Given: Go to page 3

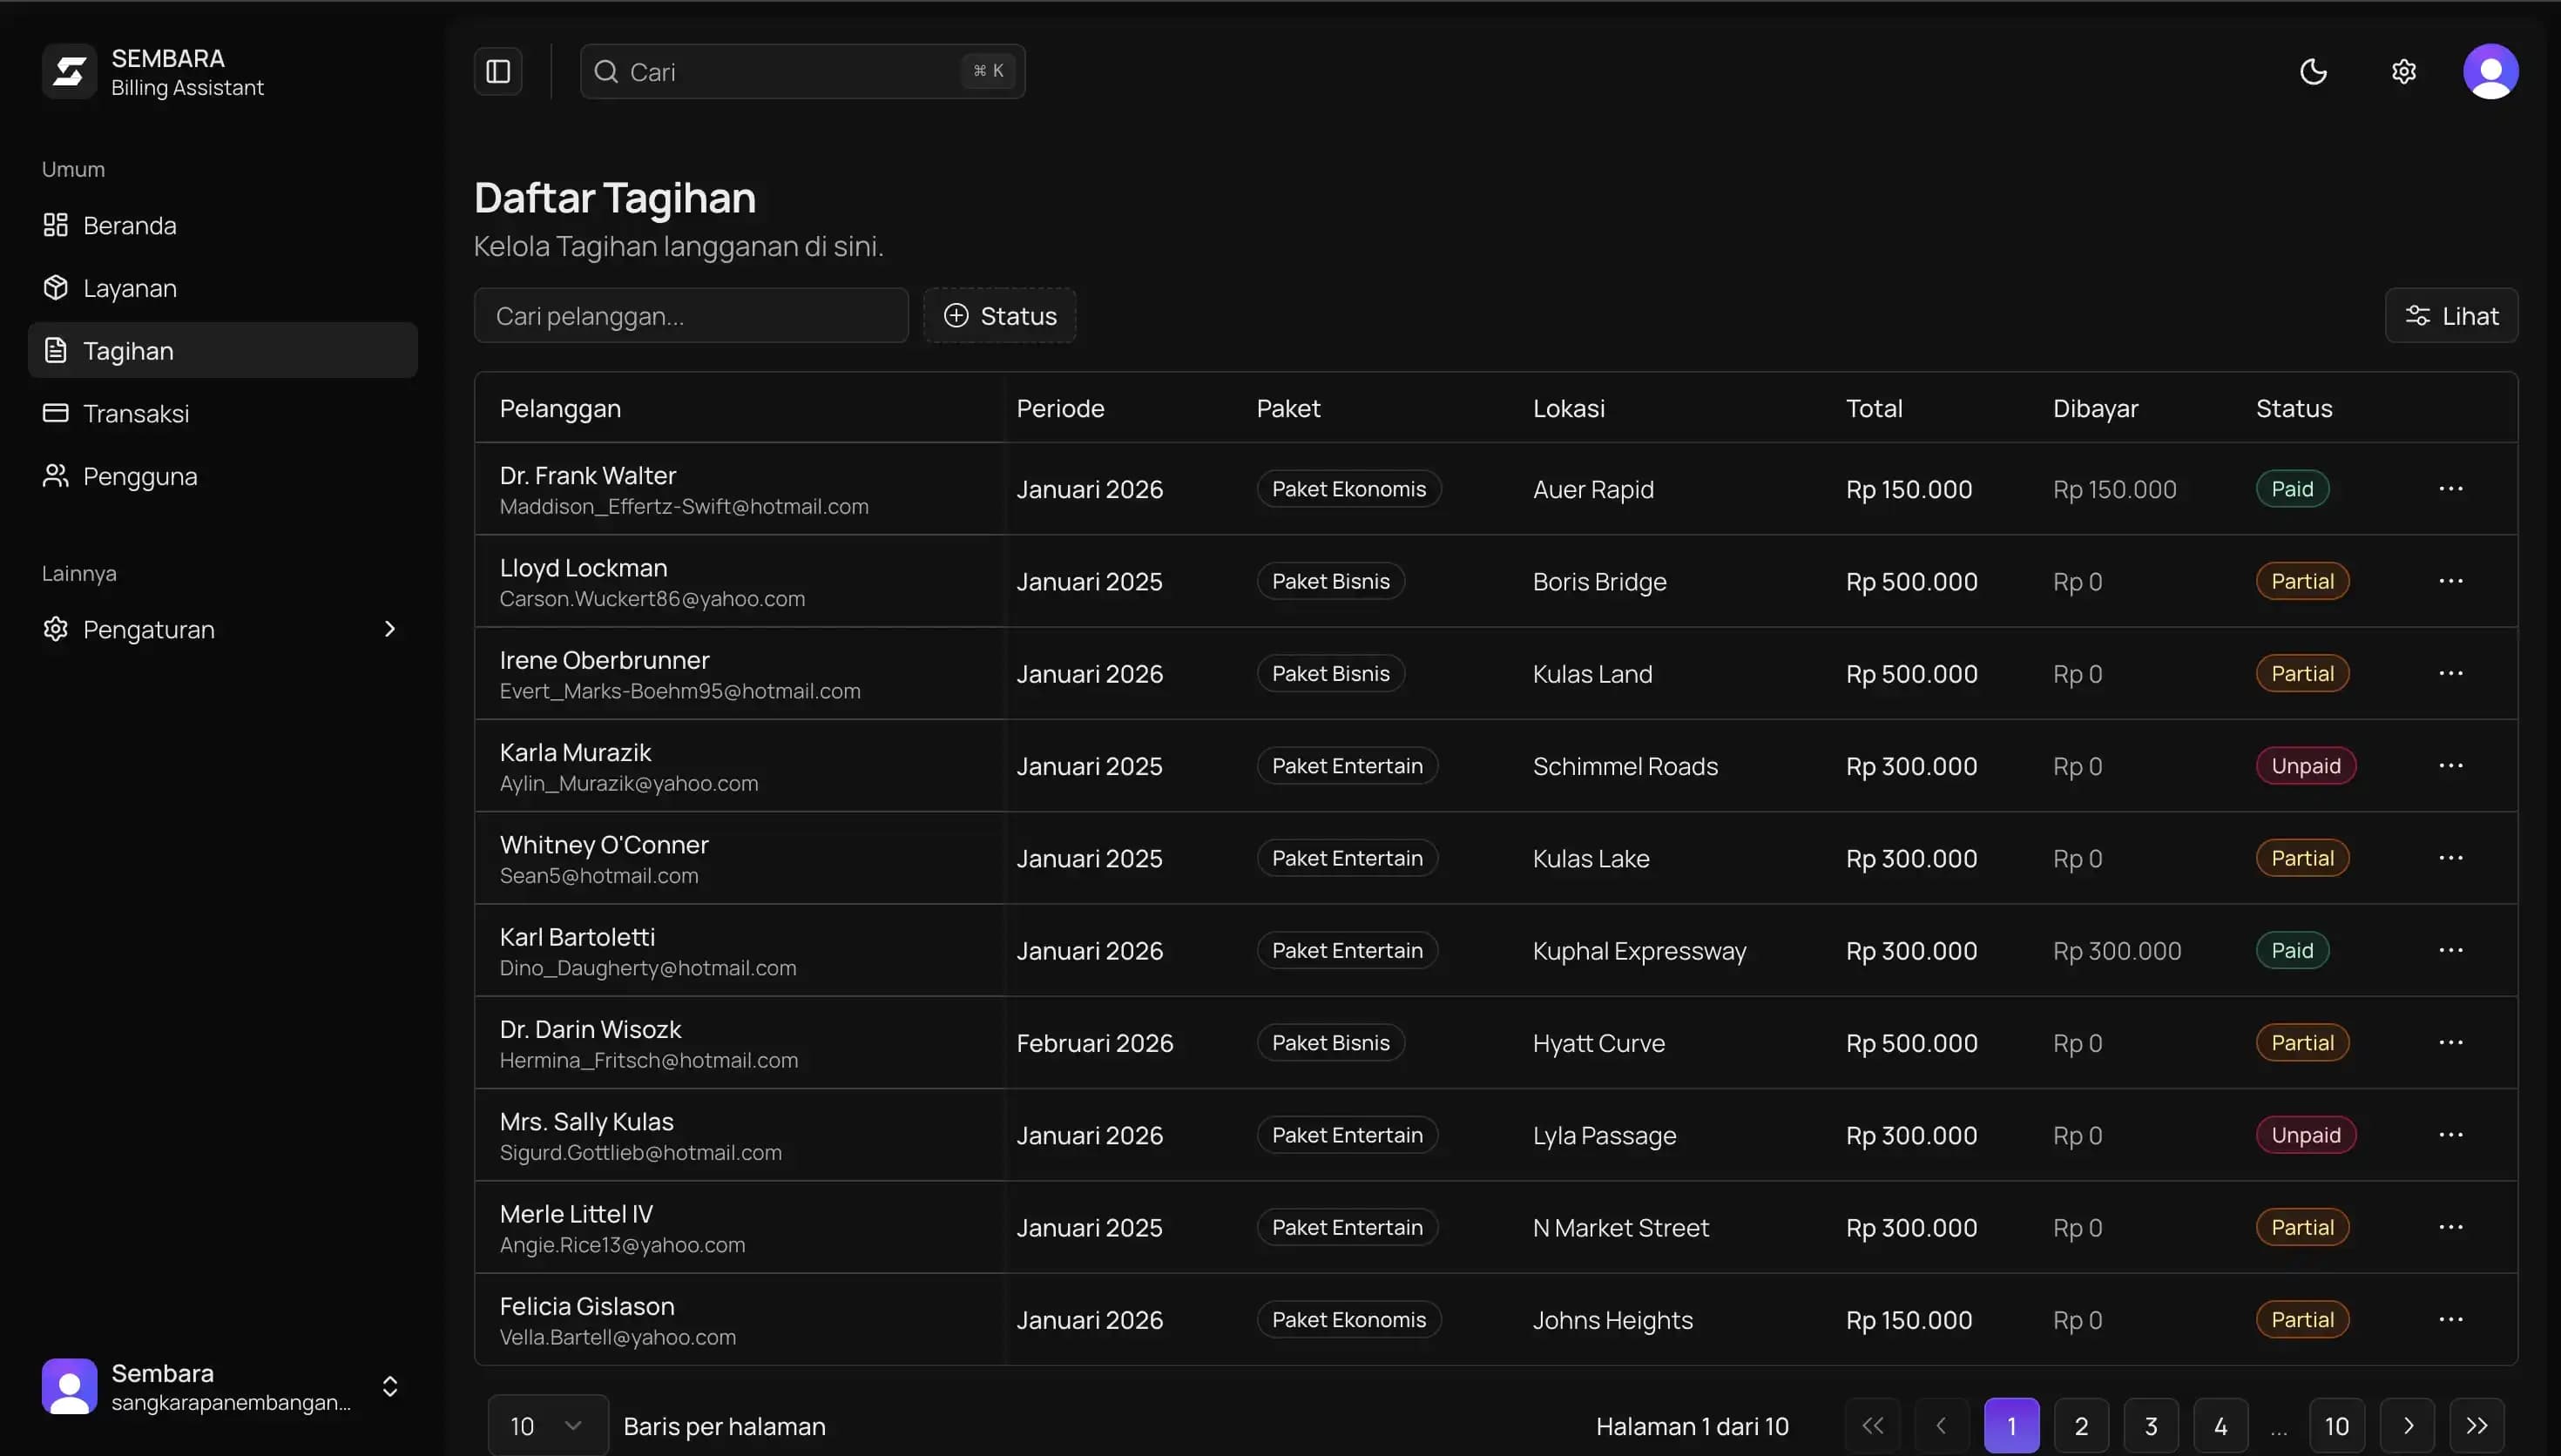Looking at the screenshot, I should pos(2150,1426).
